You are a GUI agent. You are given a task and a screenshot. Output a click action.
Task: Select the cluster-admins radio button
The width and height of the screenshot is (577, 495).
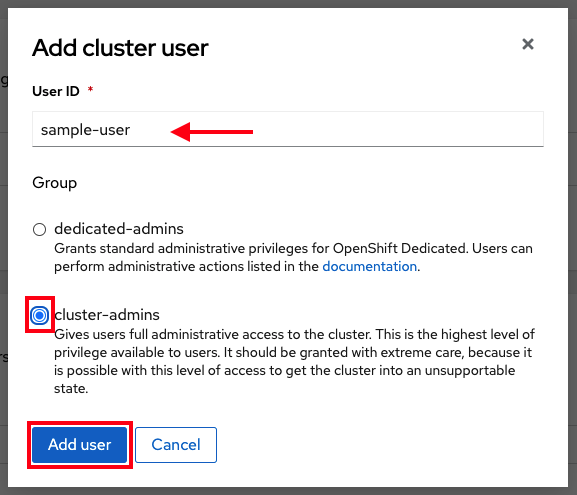click(39, 315)
